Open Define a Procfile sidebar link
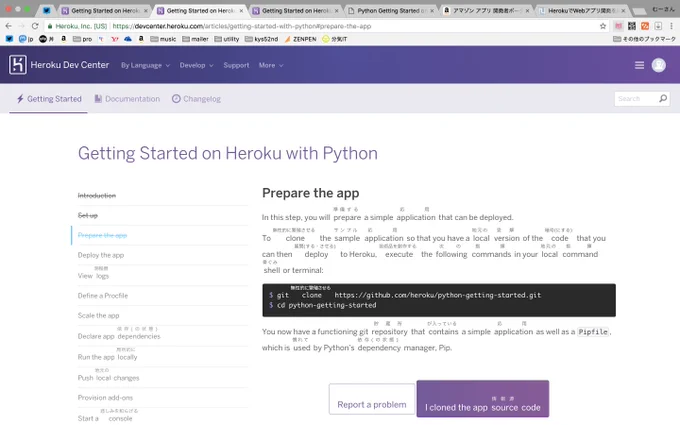The height and width of the screenshot is (425, 680). tap(103, 296)
